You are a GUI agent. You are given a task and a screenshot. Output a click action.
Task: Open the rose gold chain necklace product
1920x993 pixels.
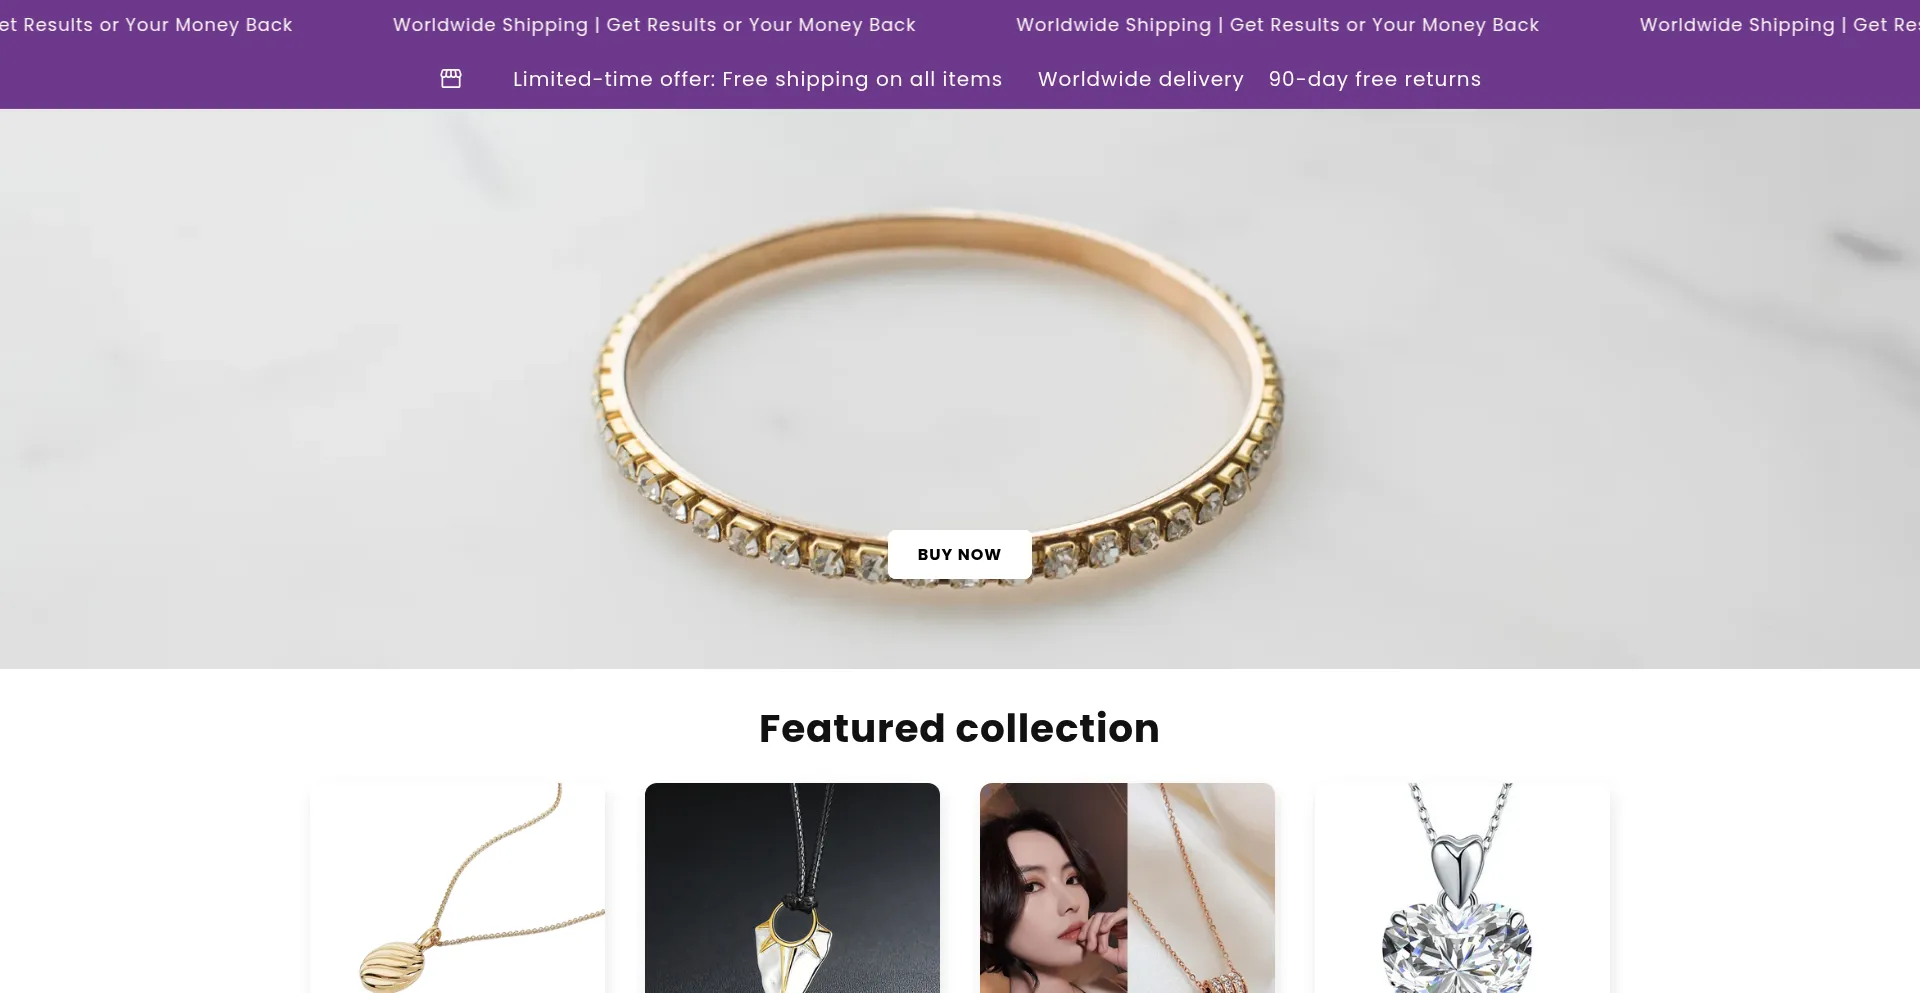[x=1127, y=888]
